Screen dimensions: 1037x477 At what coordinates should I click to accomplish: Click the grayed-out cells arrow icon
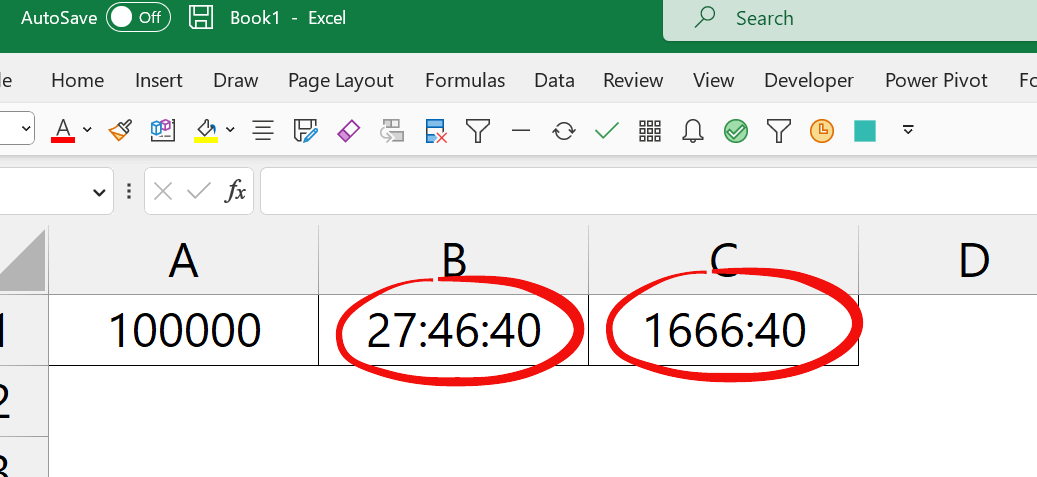click(392, 130)
